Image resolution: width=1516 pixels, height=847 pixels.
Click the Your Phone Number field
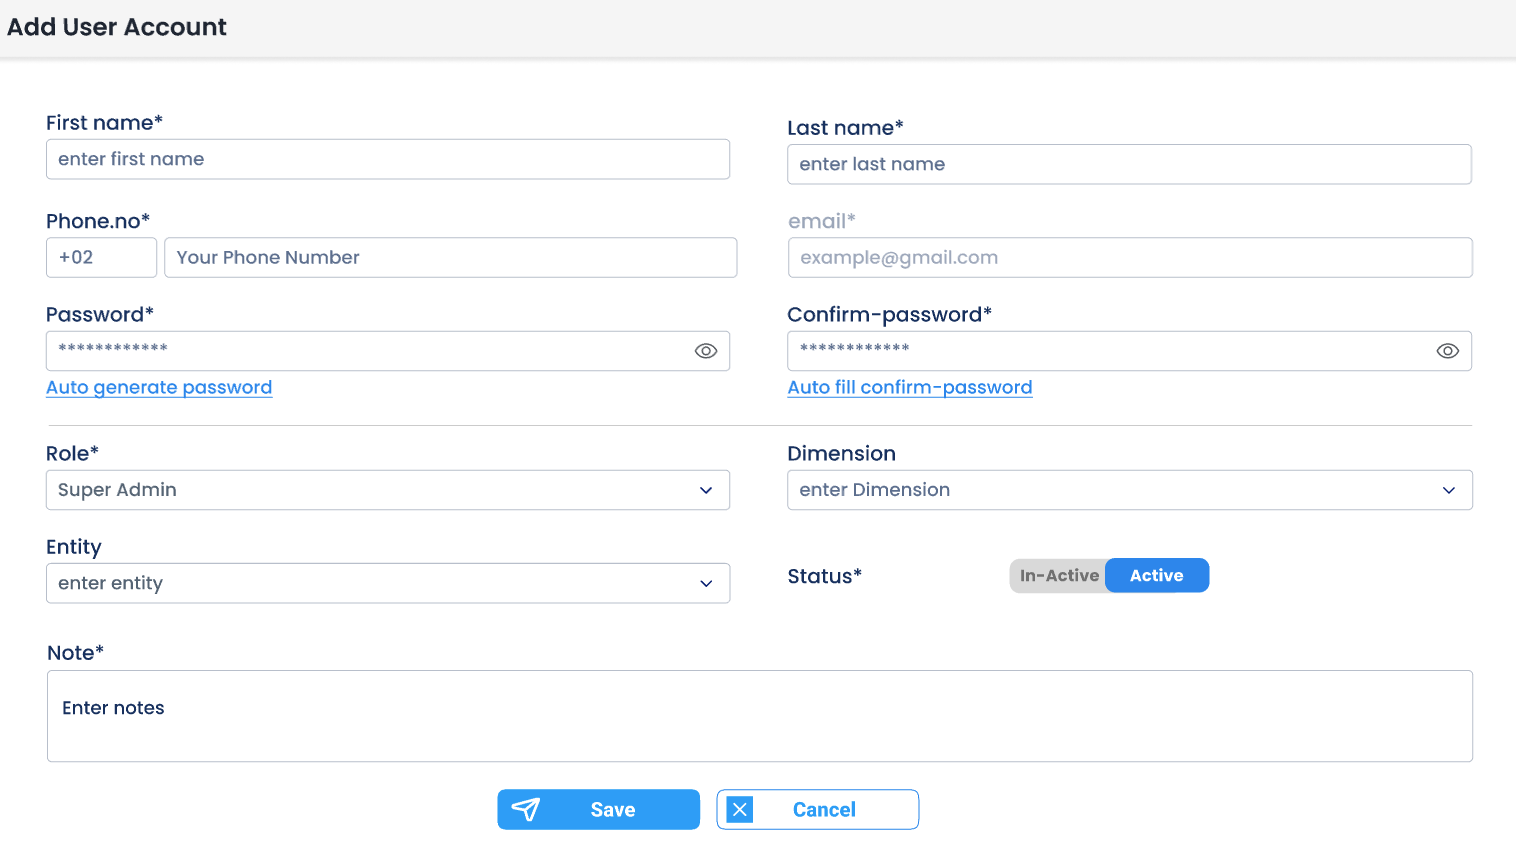pos(450,257)
